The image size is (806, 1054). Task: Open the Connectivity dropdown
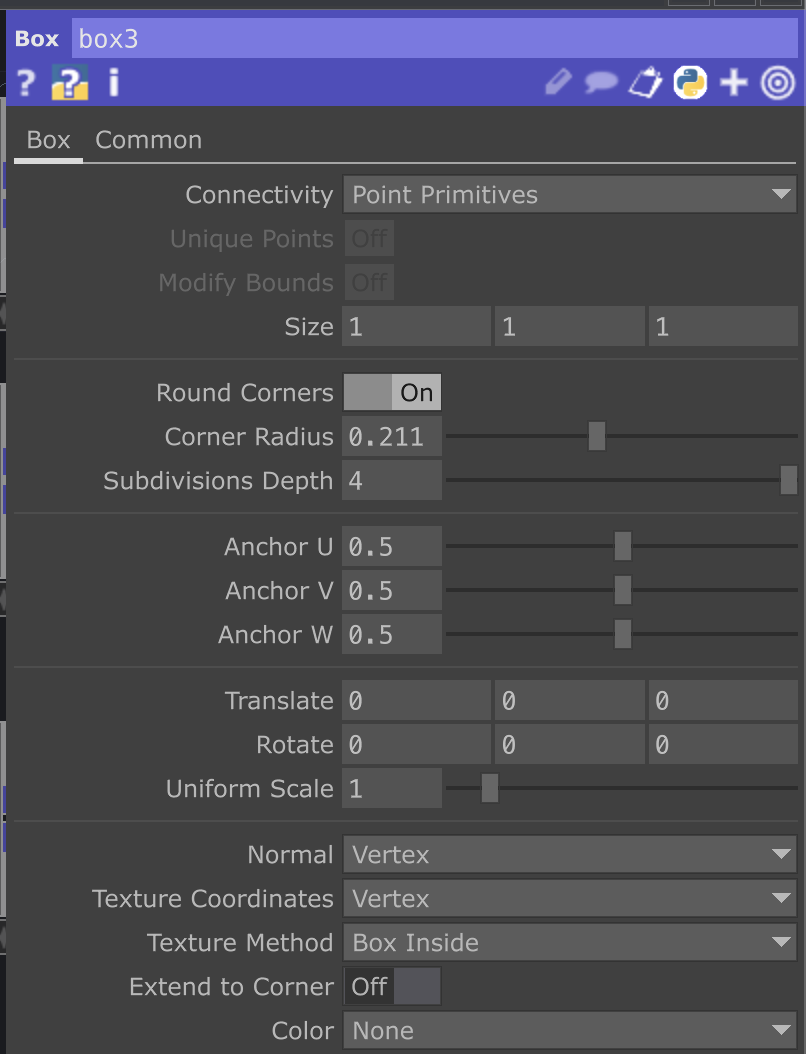pyautogui.click(x=569, y=195)
